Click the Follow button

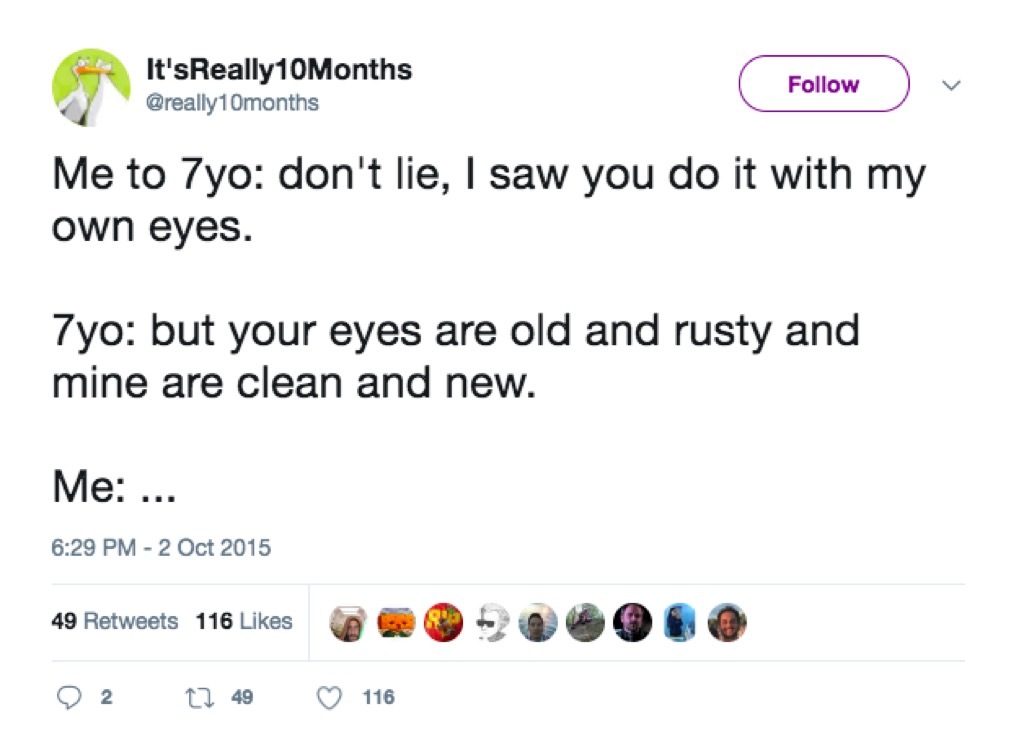coord(823,84)
